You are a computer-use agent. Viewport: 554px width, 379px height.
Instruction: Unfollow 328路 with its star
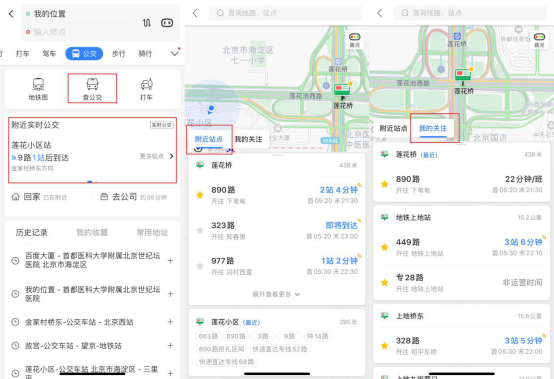pyautogui.click(x=385, y=345)
